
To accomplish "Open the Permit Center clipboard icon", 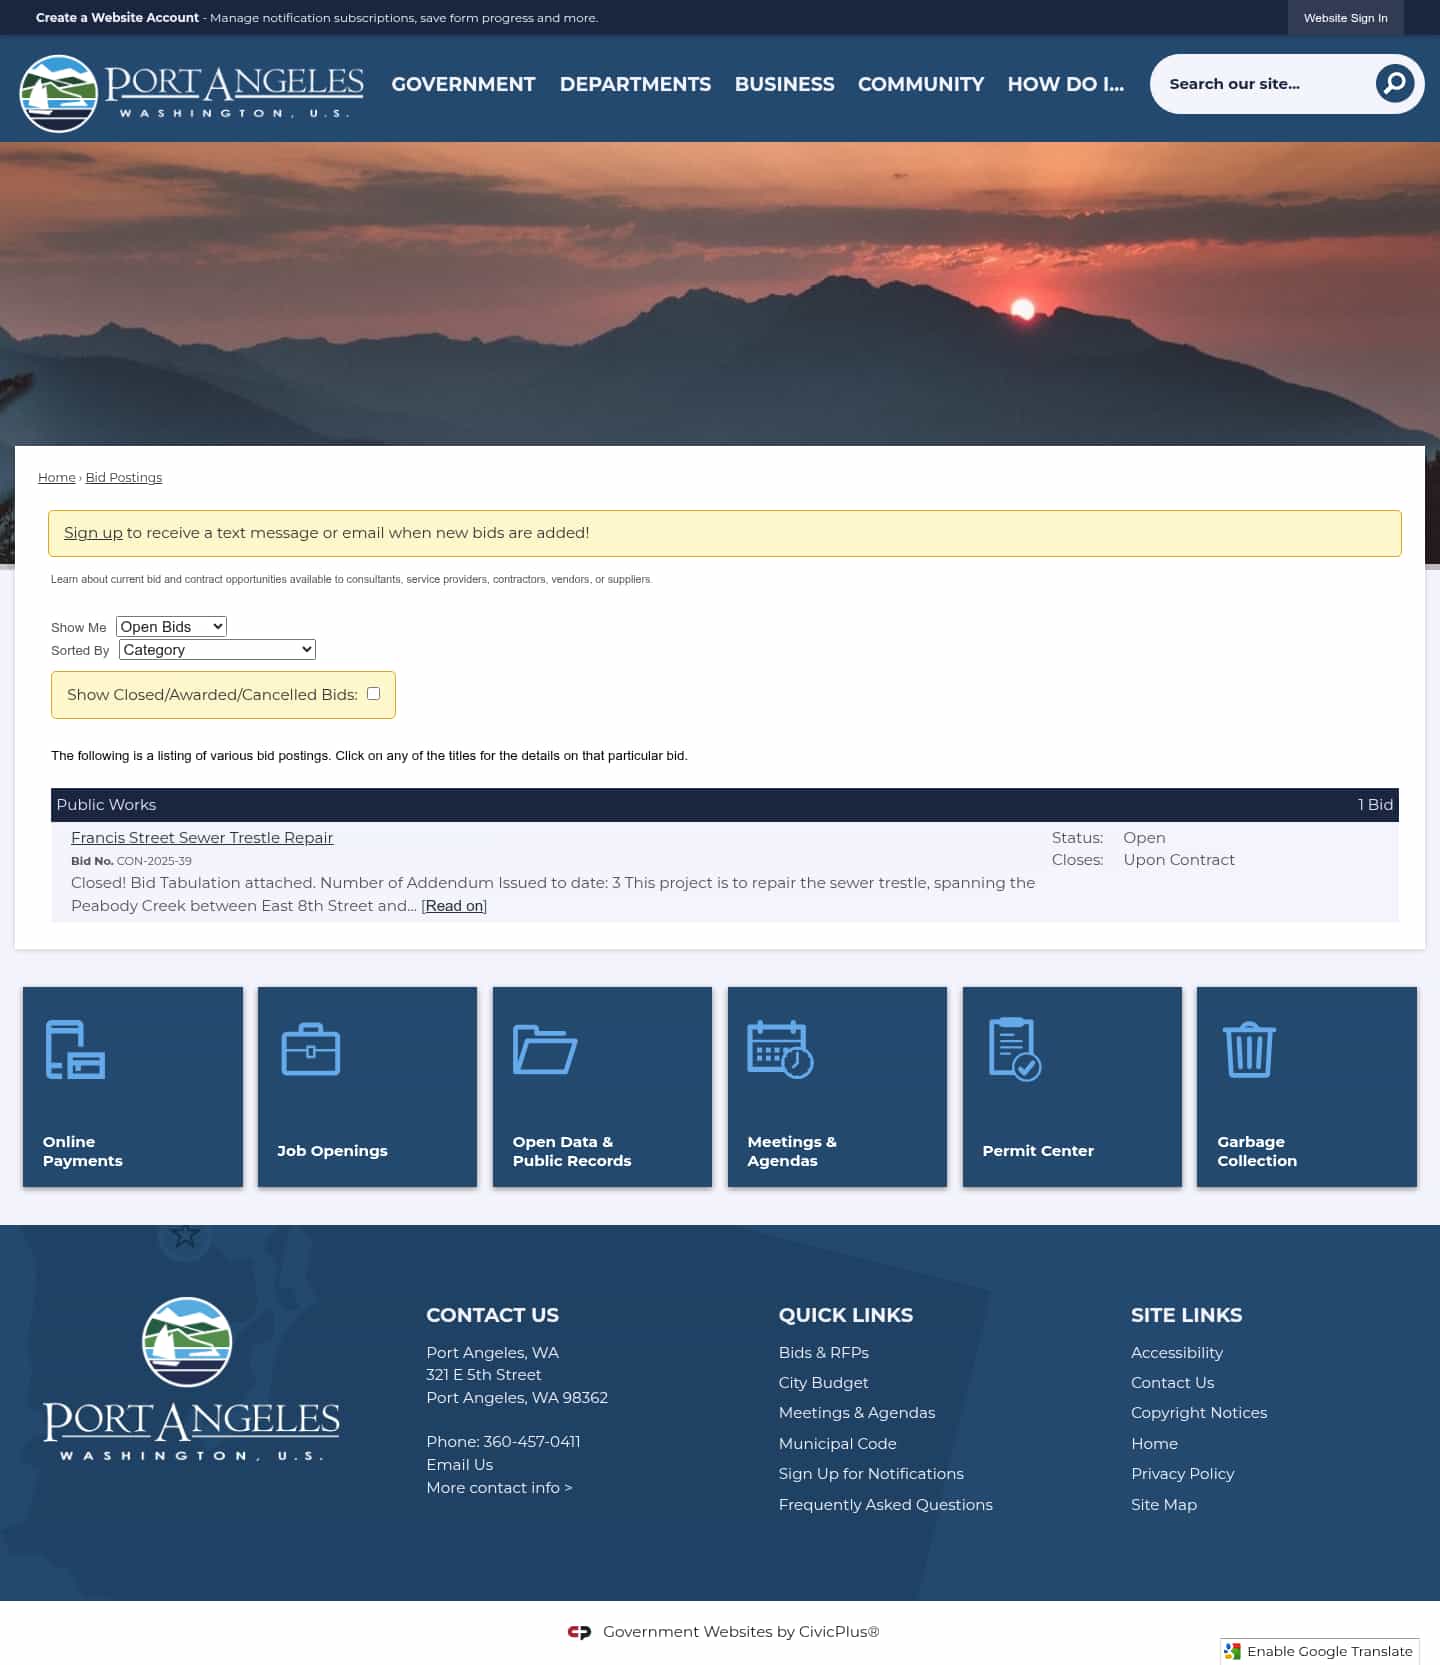I will coord(1015,1049).
